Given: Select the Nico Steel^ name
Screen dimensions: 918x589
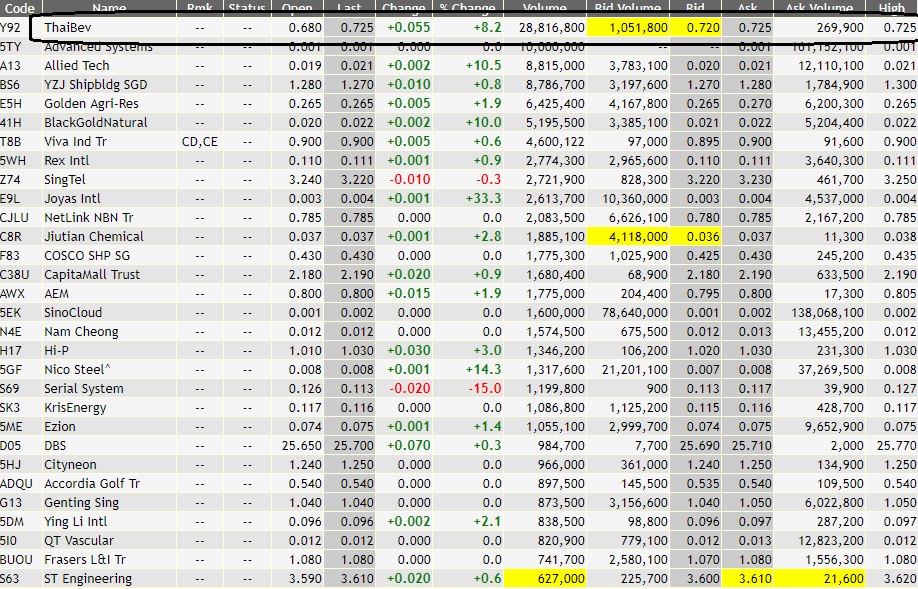Looking at the screenshot, I should coord(77,370).
